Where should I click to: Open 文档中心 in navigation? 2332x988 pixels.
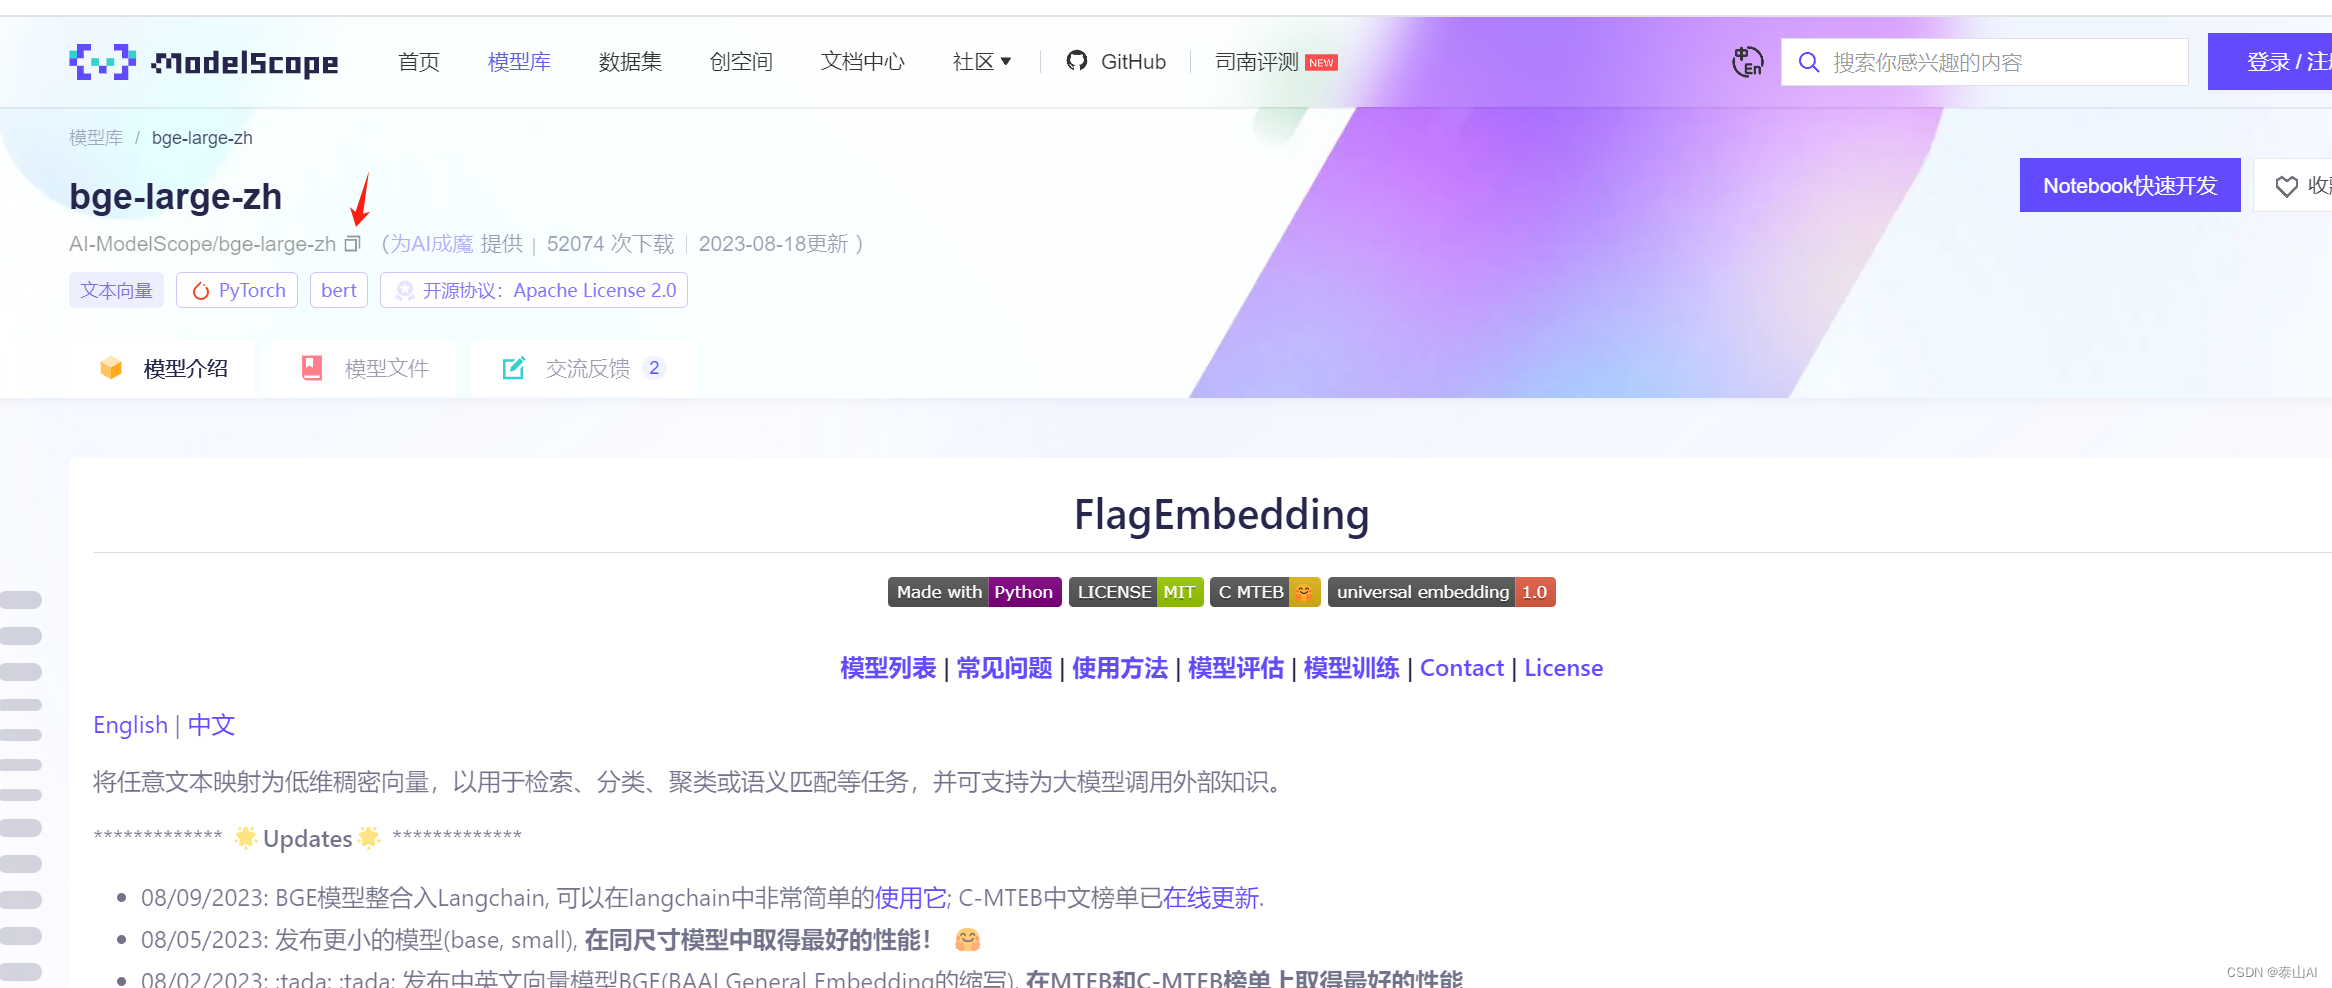[x=862, y=62]
